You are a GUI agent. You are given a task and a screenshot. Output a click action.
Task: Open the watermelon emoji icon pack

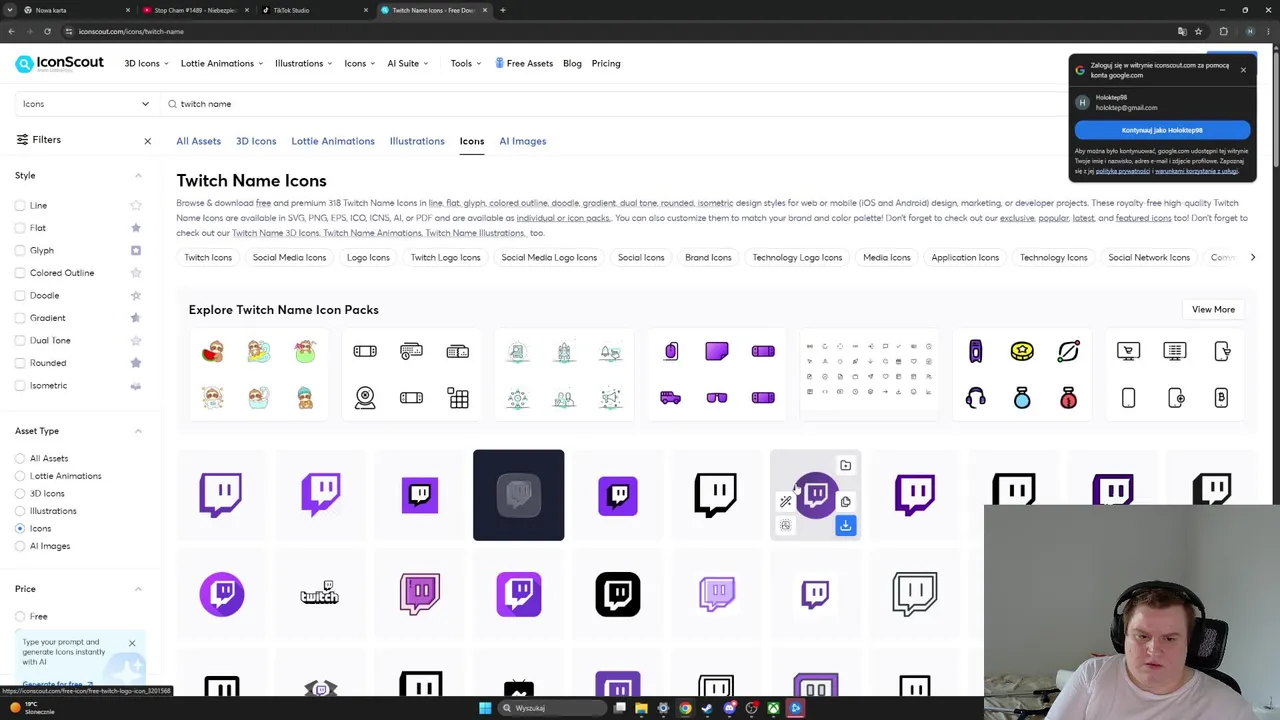click(212, 351)
